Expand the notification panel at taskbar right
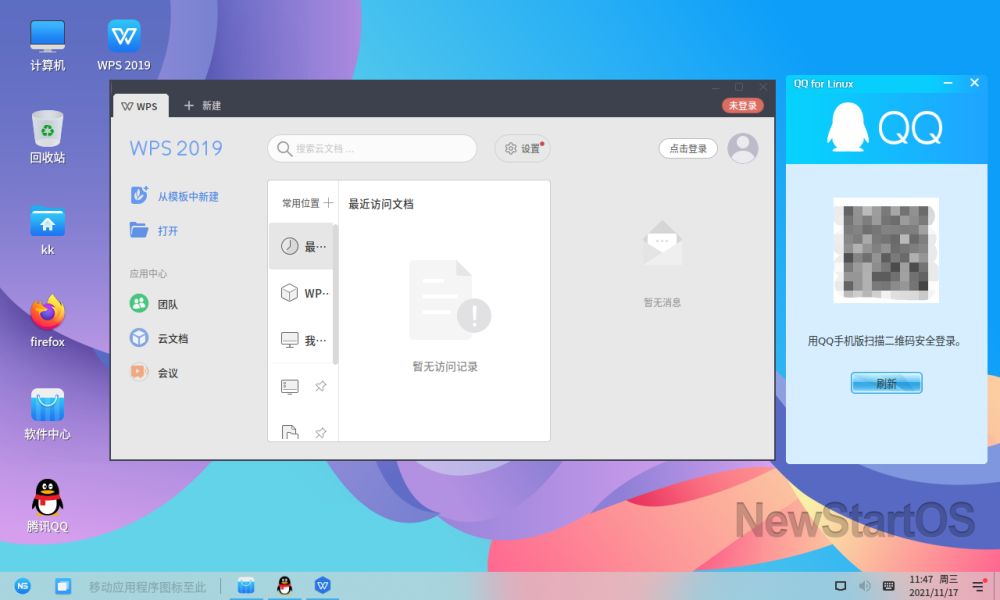This screenshot has width=1000, height=600. pos(978,586)
